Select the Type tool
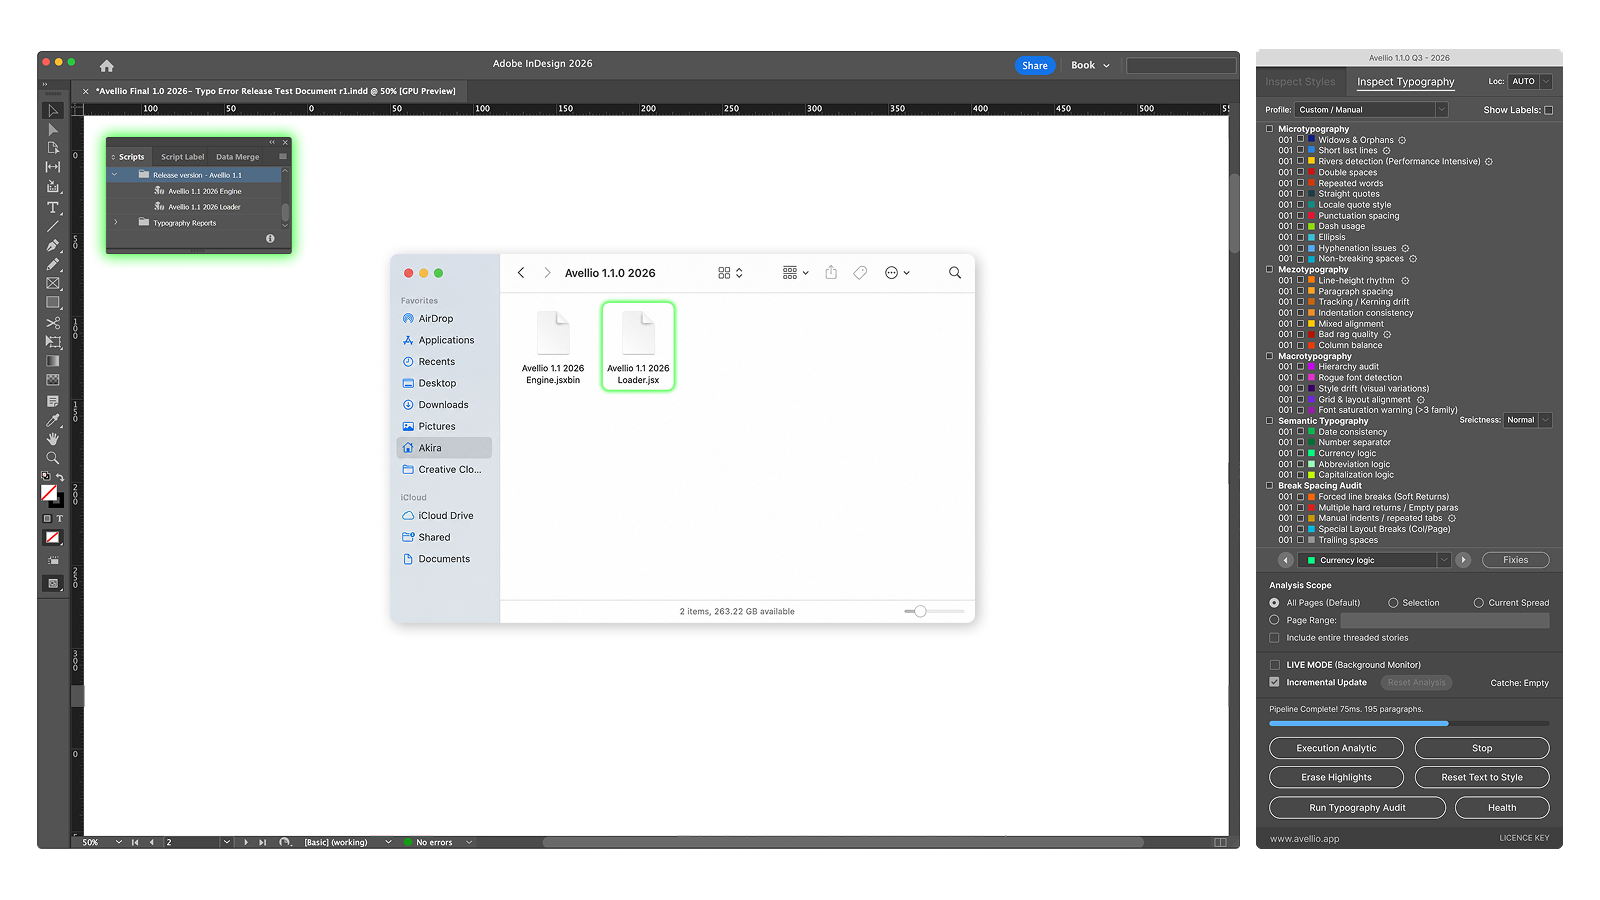Image resolution: width=1600 pixels, height=900 pixels. click(x=53, y=207)
